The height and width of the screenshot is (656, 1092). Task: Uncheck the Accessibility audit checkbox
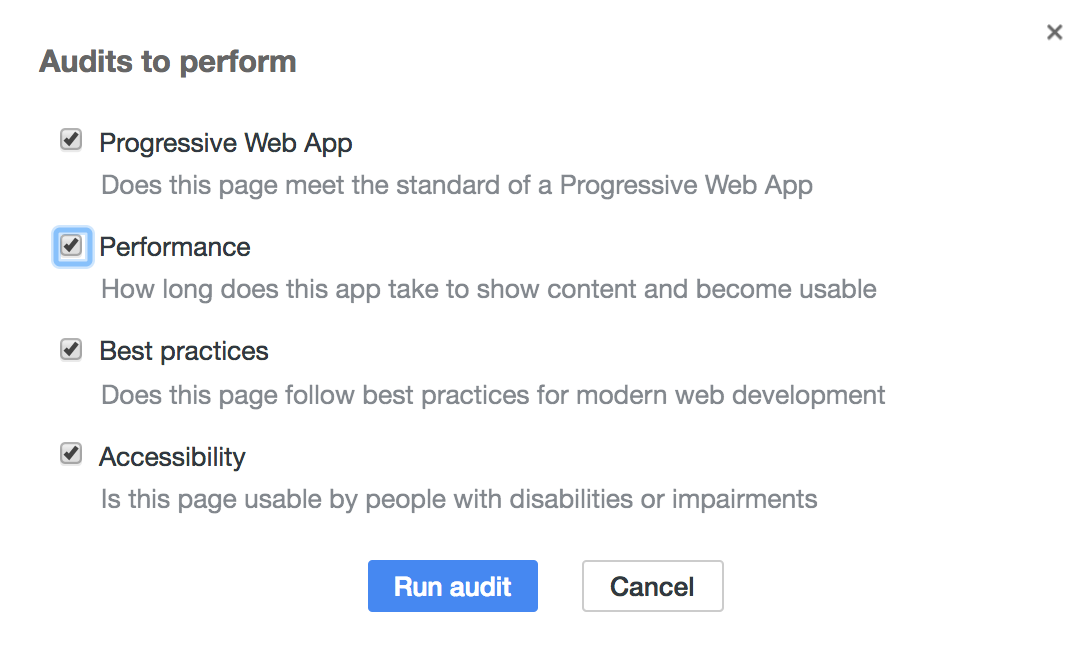71,453
